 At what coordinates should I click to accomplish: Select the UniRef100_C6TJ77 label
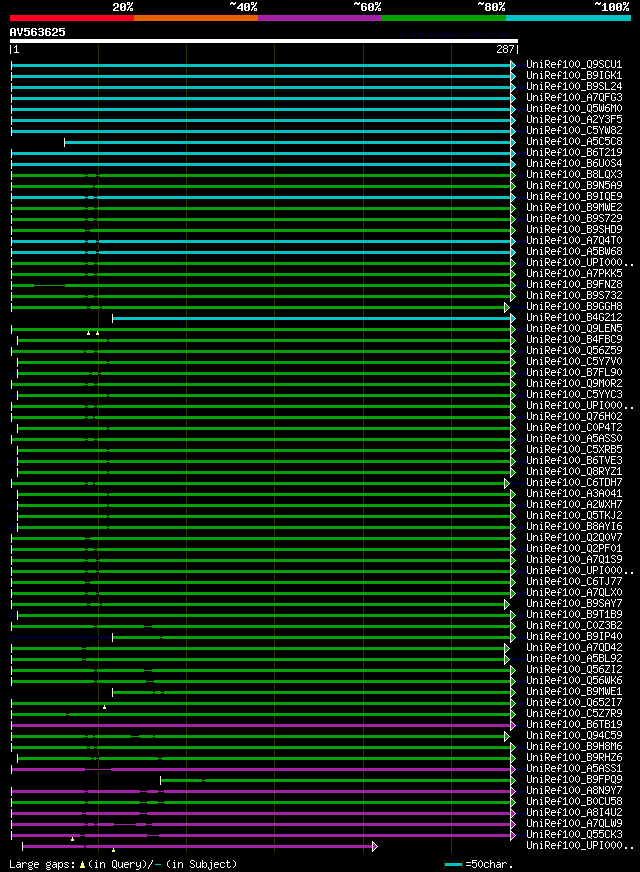click(574, 582)
